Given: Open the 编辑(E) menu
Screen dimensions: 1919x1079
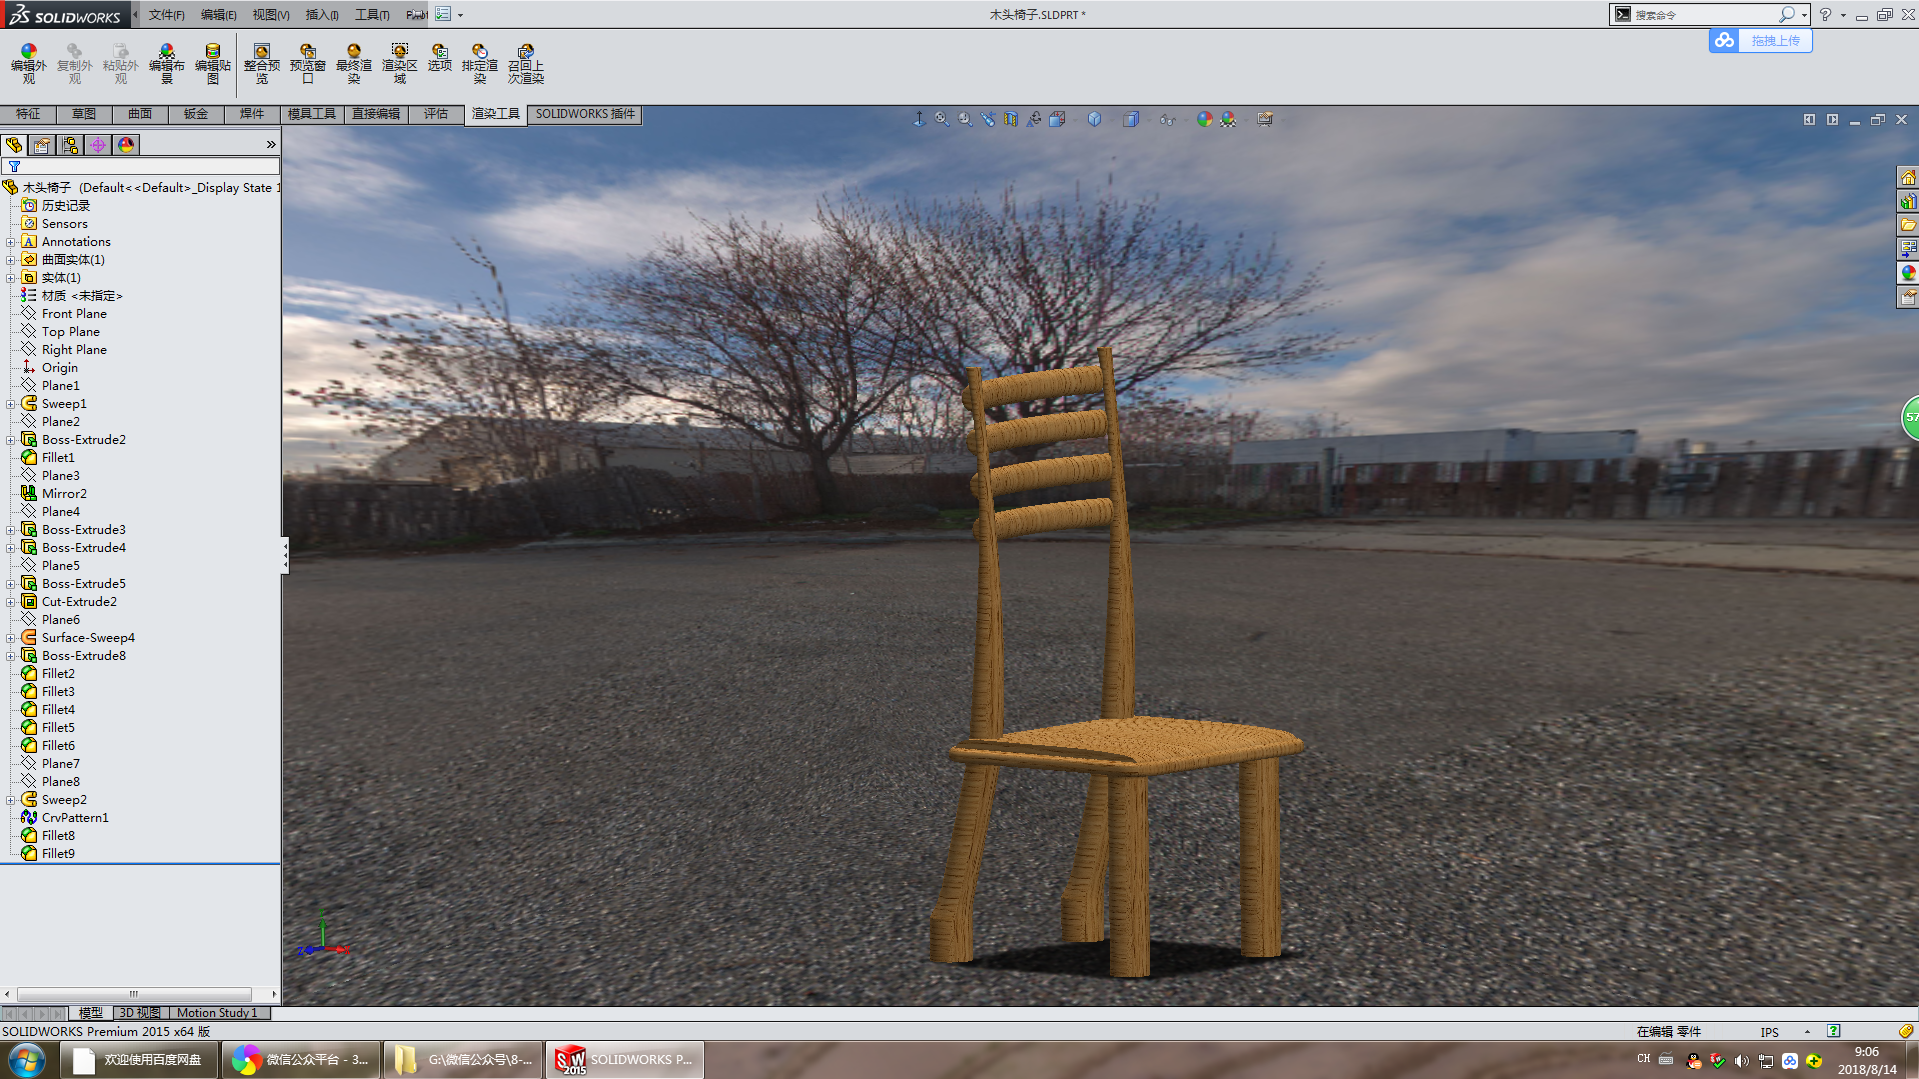Looking at the screenshot, I should 219,15.
